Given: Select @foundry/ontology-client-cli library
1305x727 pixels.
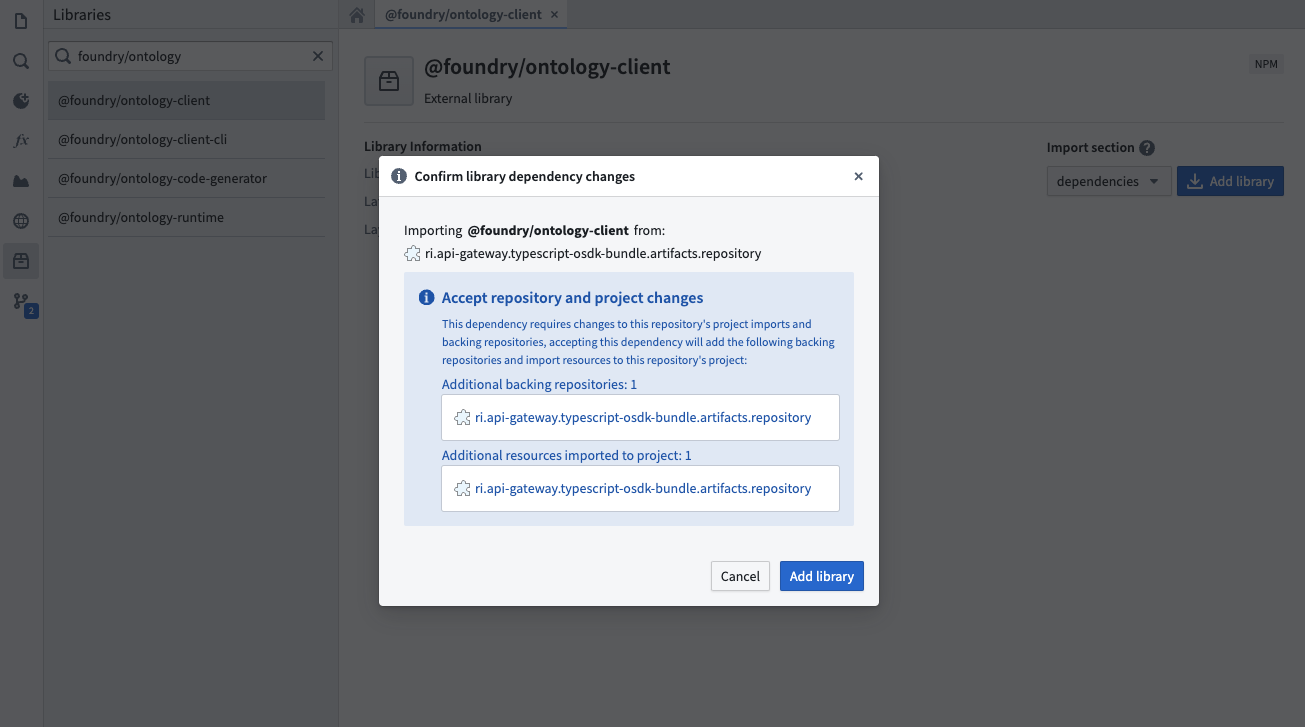Looking at the screenshot, I should pos(187,139).
